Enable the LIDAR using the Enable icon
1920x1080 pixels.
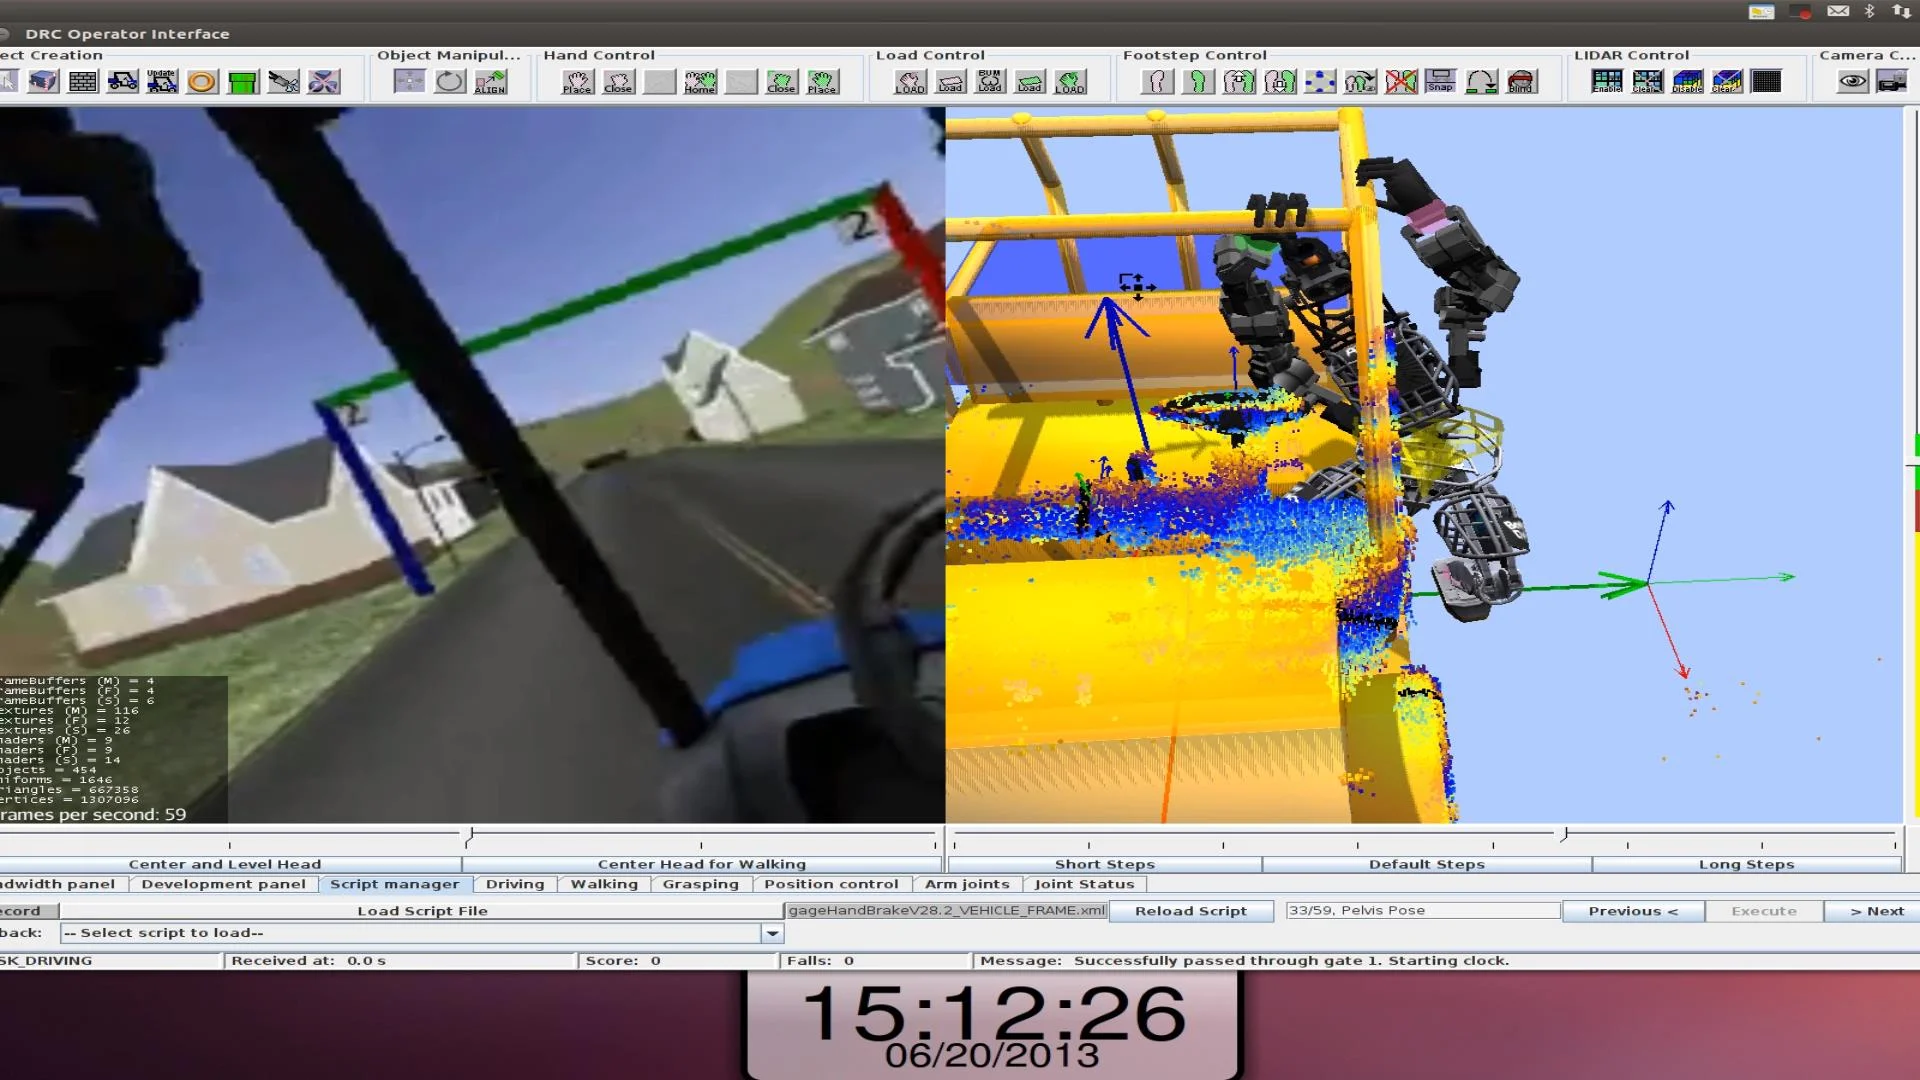tap(1606, 82)
